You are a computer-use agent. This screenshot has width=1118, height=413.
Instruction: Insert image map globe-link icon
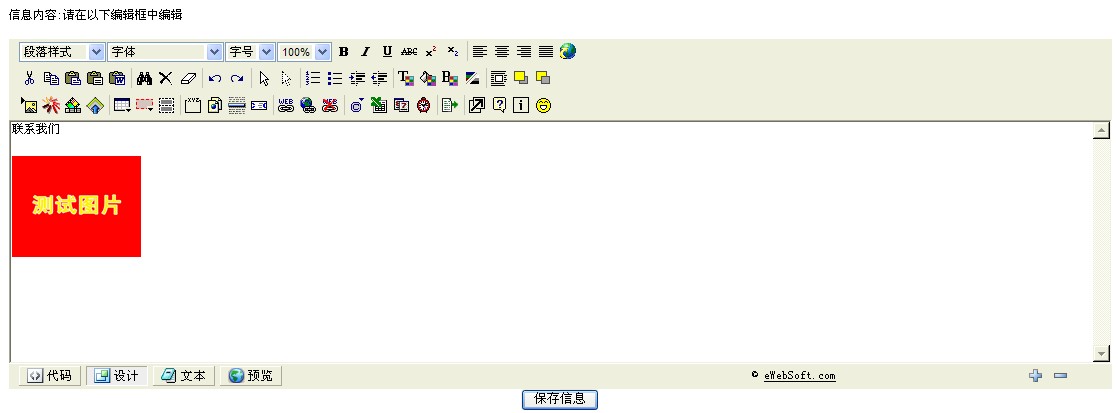(x=308, y=106)
